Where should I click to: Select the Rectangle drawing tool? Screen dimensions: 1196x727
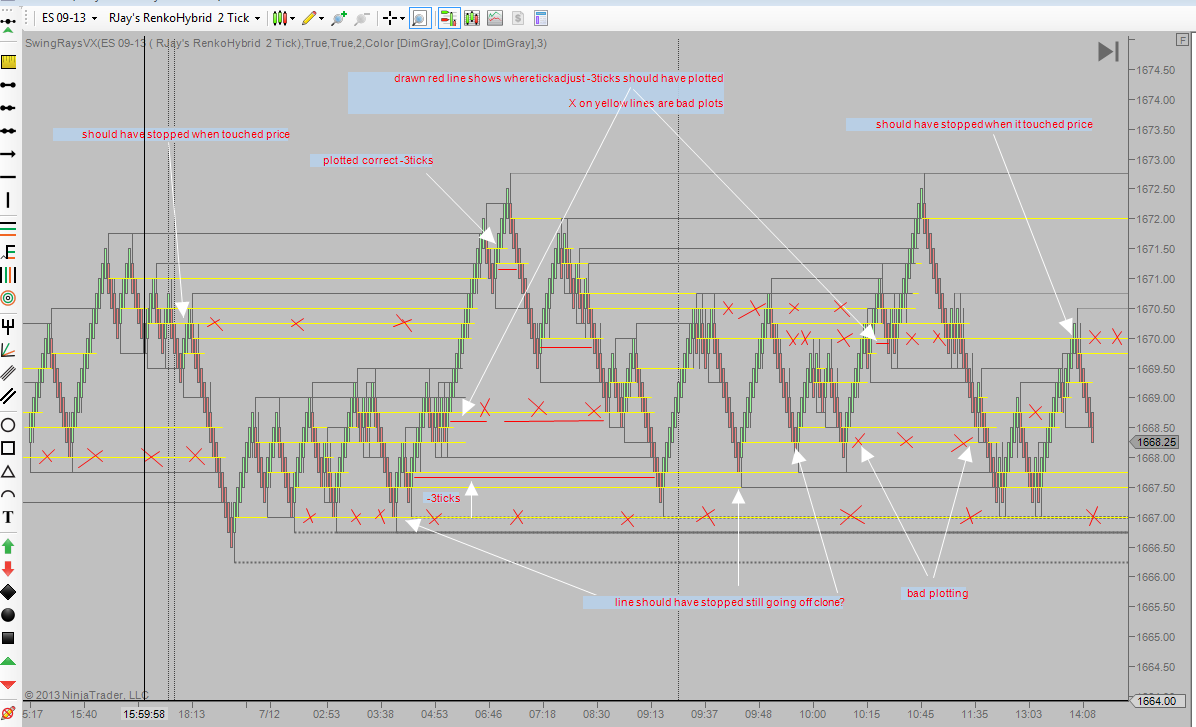pos(8,448)
